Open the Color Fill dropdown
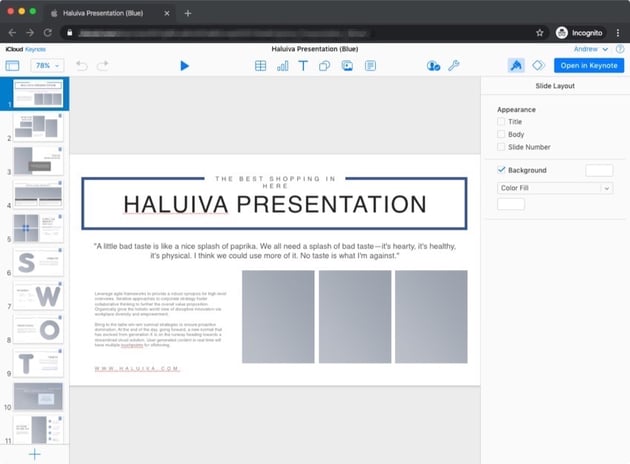This screenshot has height=464, width=630. [x=555, y=188]
